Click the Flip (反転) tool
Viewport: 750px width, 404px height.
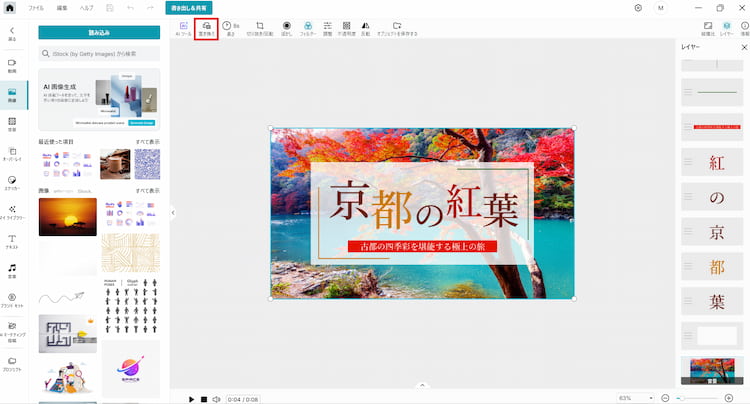coord(365,29)
